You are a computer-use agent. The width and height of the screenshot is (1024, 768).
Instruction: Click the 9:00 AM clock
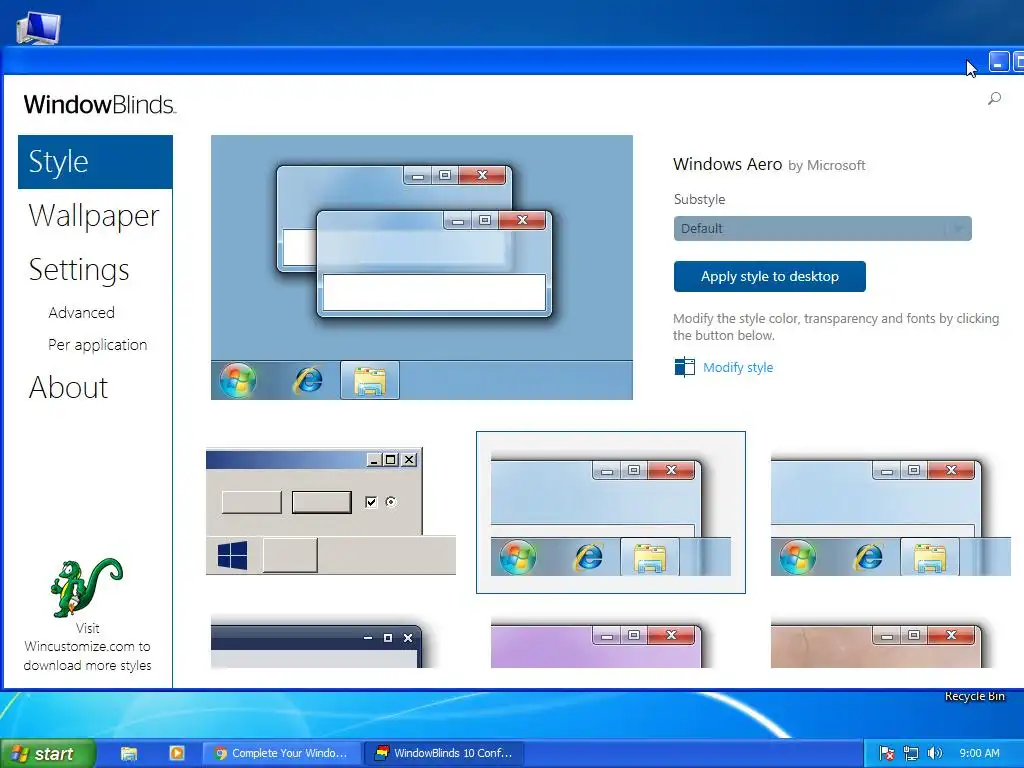[x=979, y=753]
